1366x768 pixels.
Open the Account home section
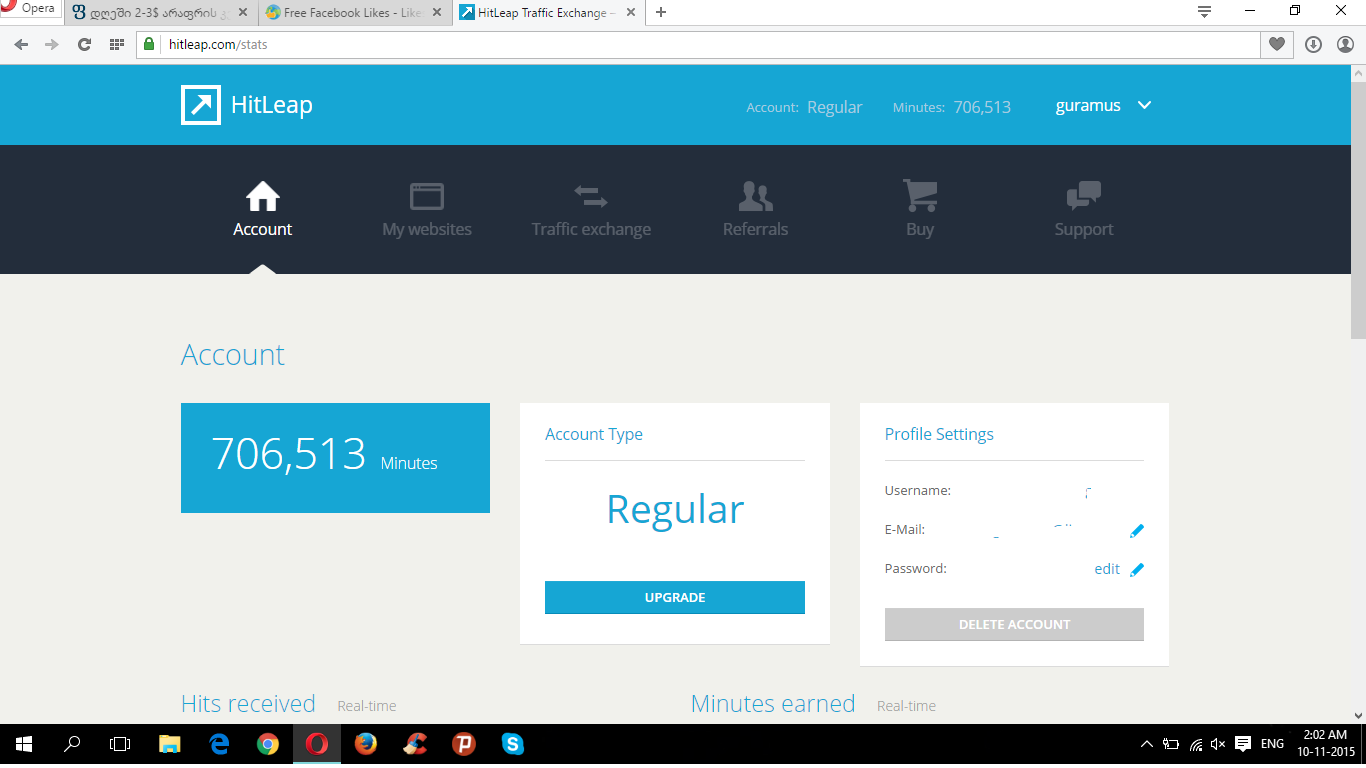coord(263,210)
